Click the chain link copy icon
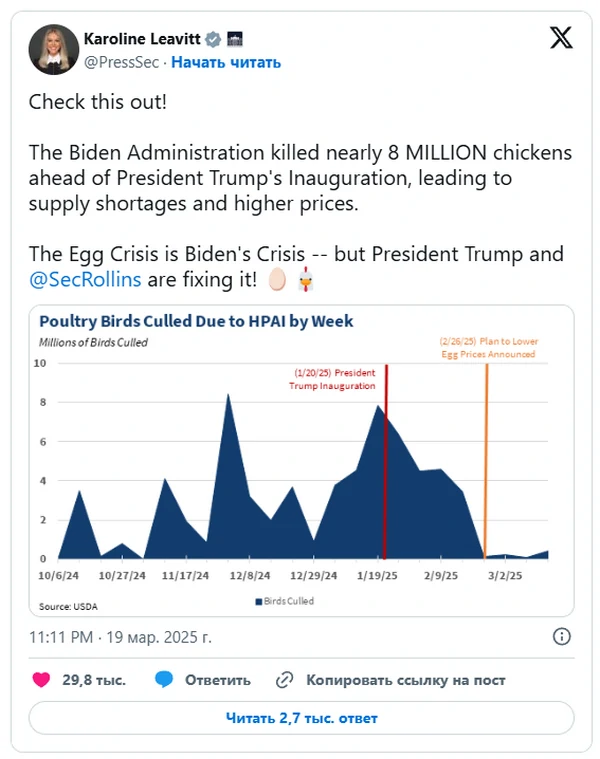Image resolution: width=600 pixels, height=759 pixels. [284, 680]
